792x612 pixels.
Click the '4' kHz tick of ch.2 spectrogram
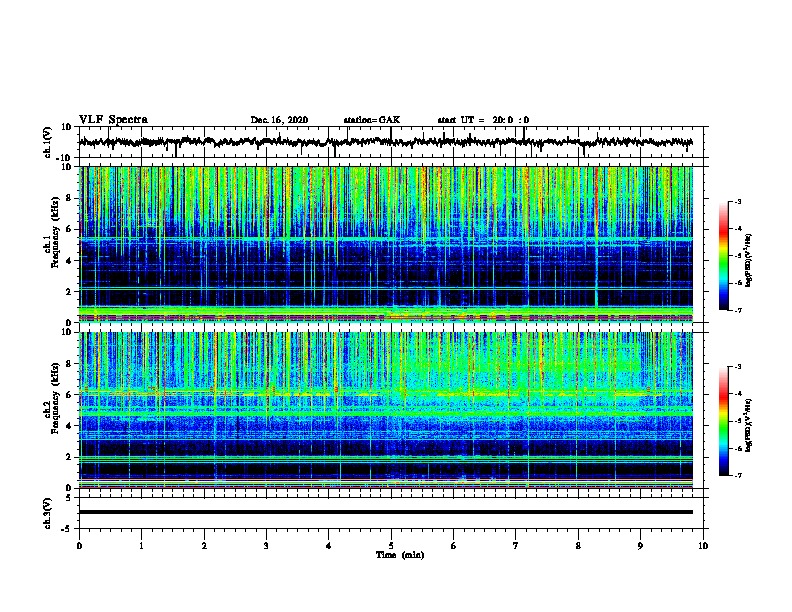(x=69, y=426)
